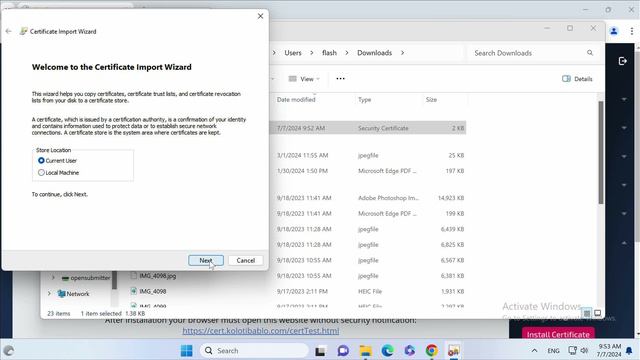Image resolution: width=640 pixels, height=360 pixels.
Task: Cancel the Certificate Import Wizard
Action: [x=245, y=260]
